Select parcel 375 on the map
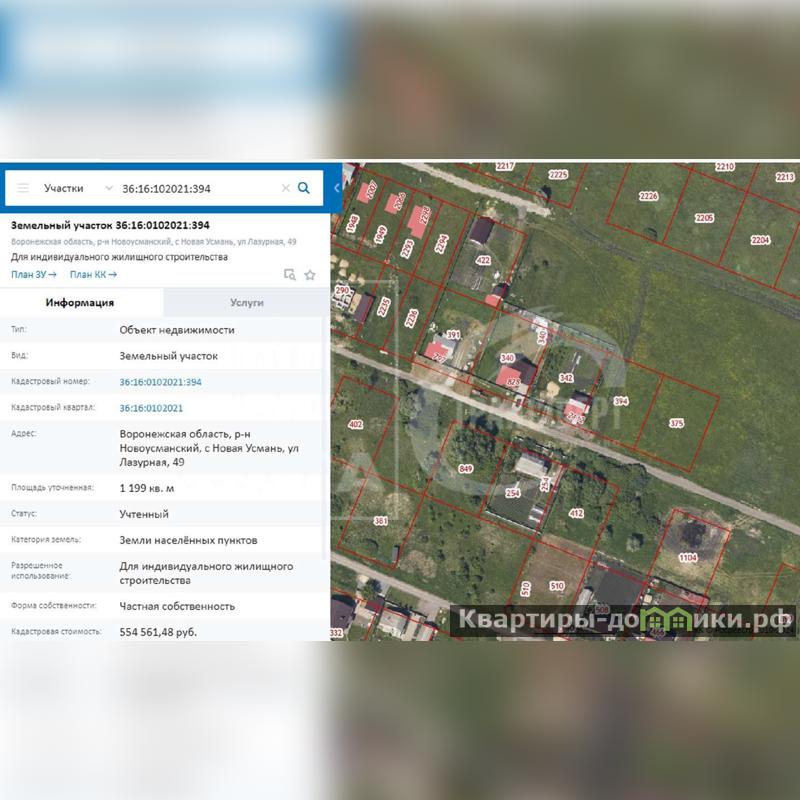The width and height of the screenshot is (800, 800). [677, 423]
